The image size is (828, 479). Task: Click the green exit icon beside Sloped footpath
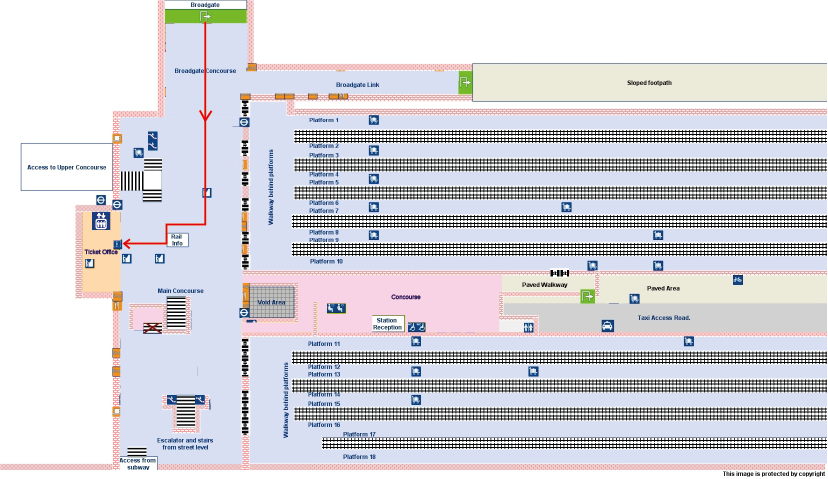(x=465, y=83)
